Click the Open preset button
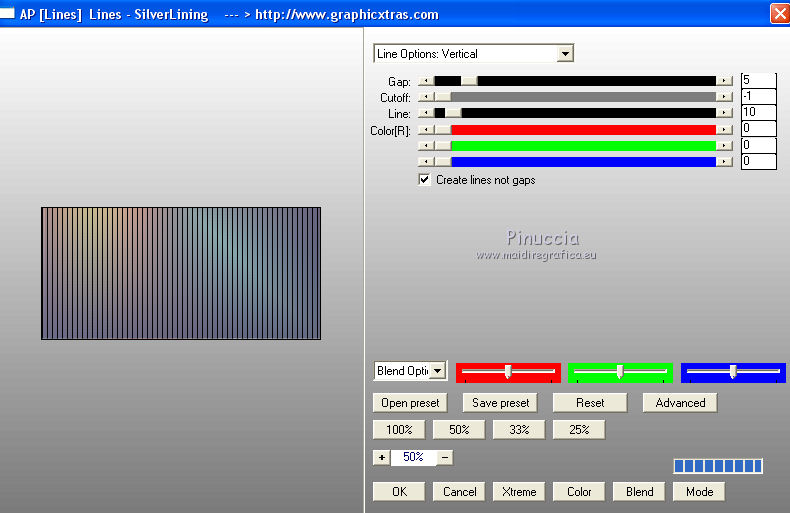This screenshot has width=790, height=513. click(x=410, y=403)
